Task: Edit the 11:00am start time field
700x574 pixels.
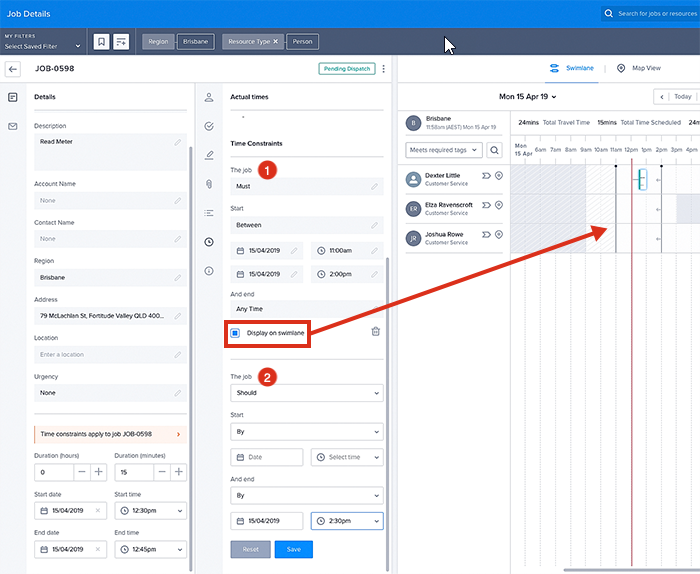Action: coord(347,251)
